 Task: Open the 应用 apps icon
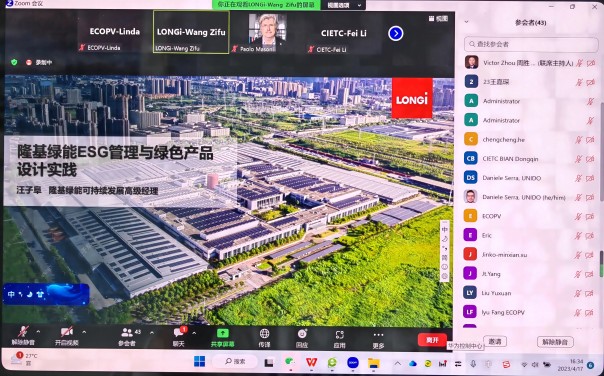[x=339, y=334]
